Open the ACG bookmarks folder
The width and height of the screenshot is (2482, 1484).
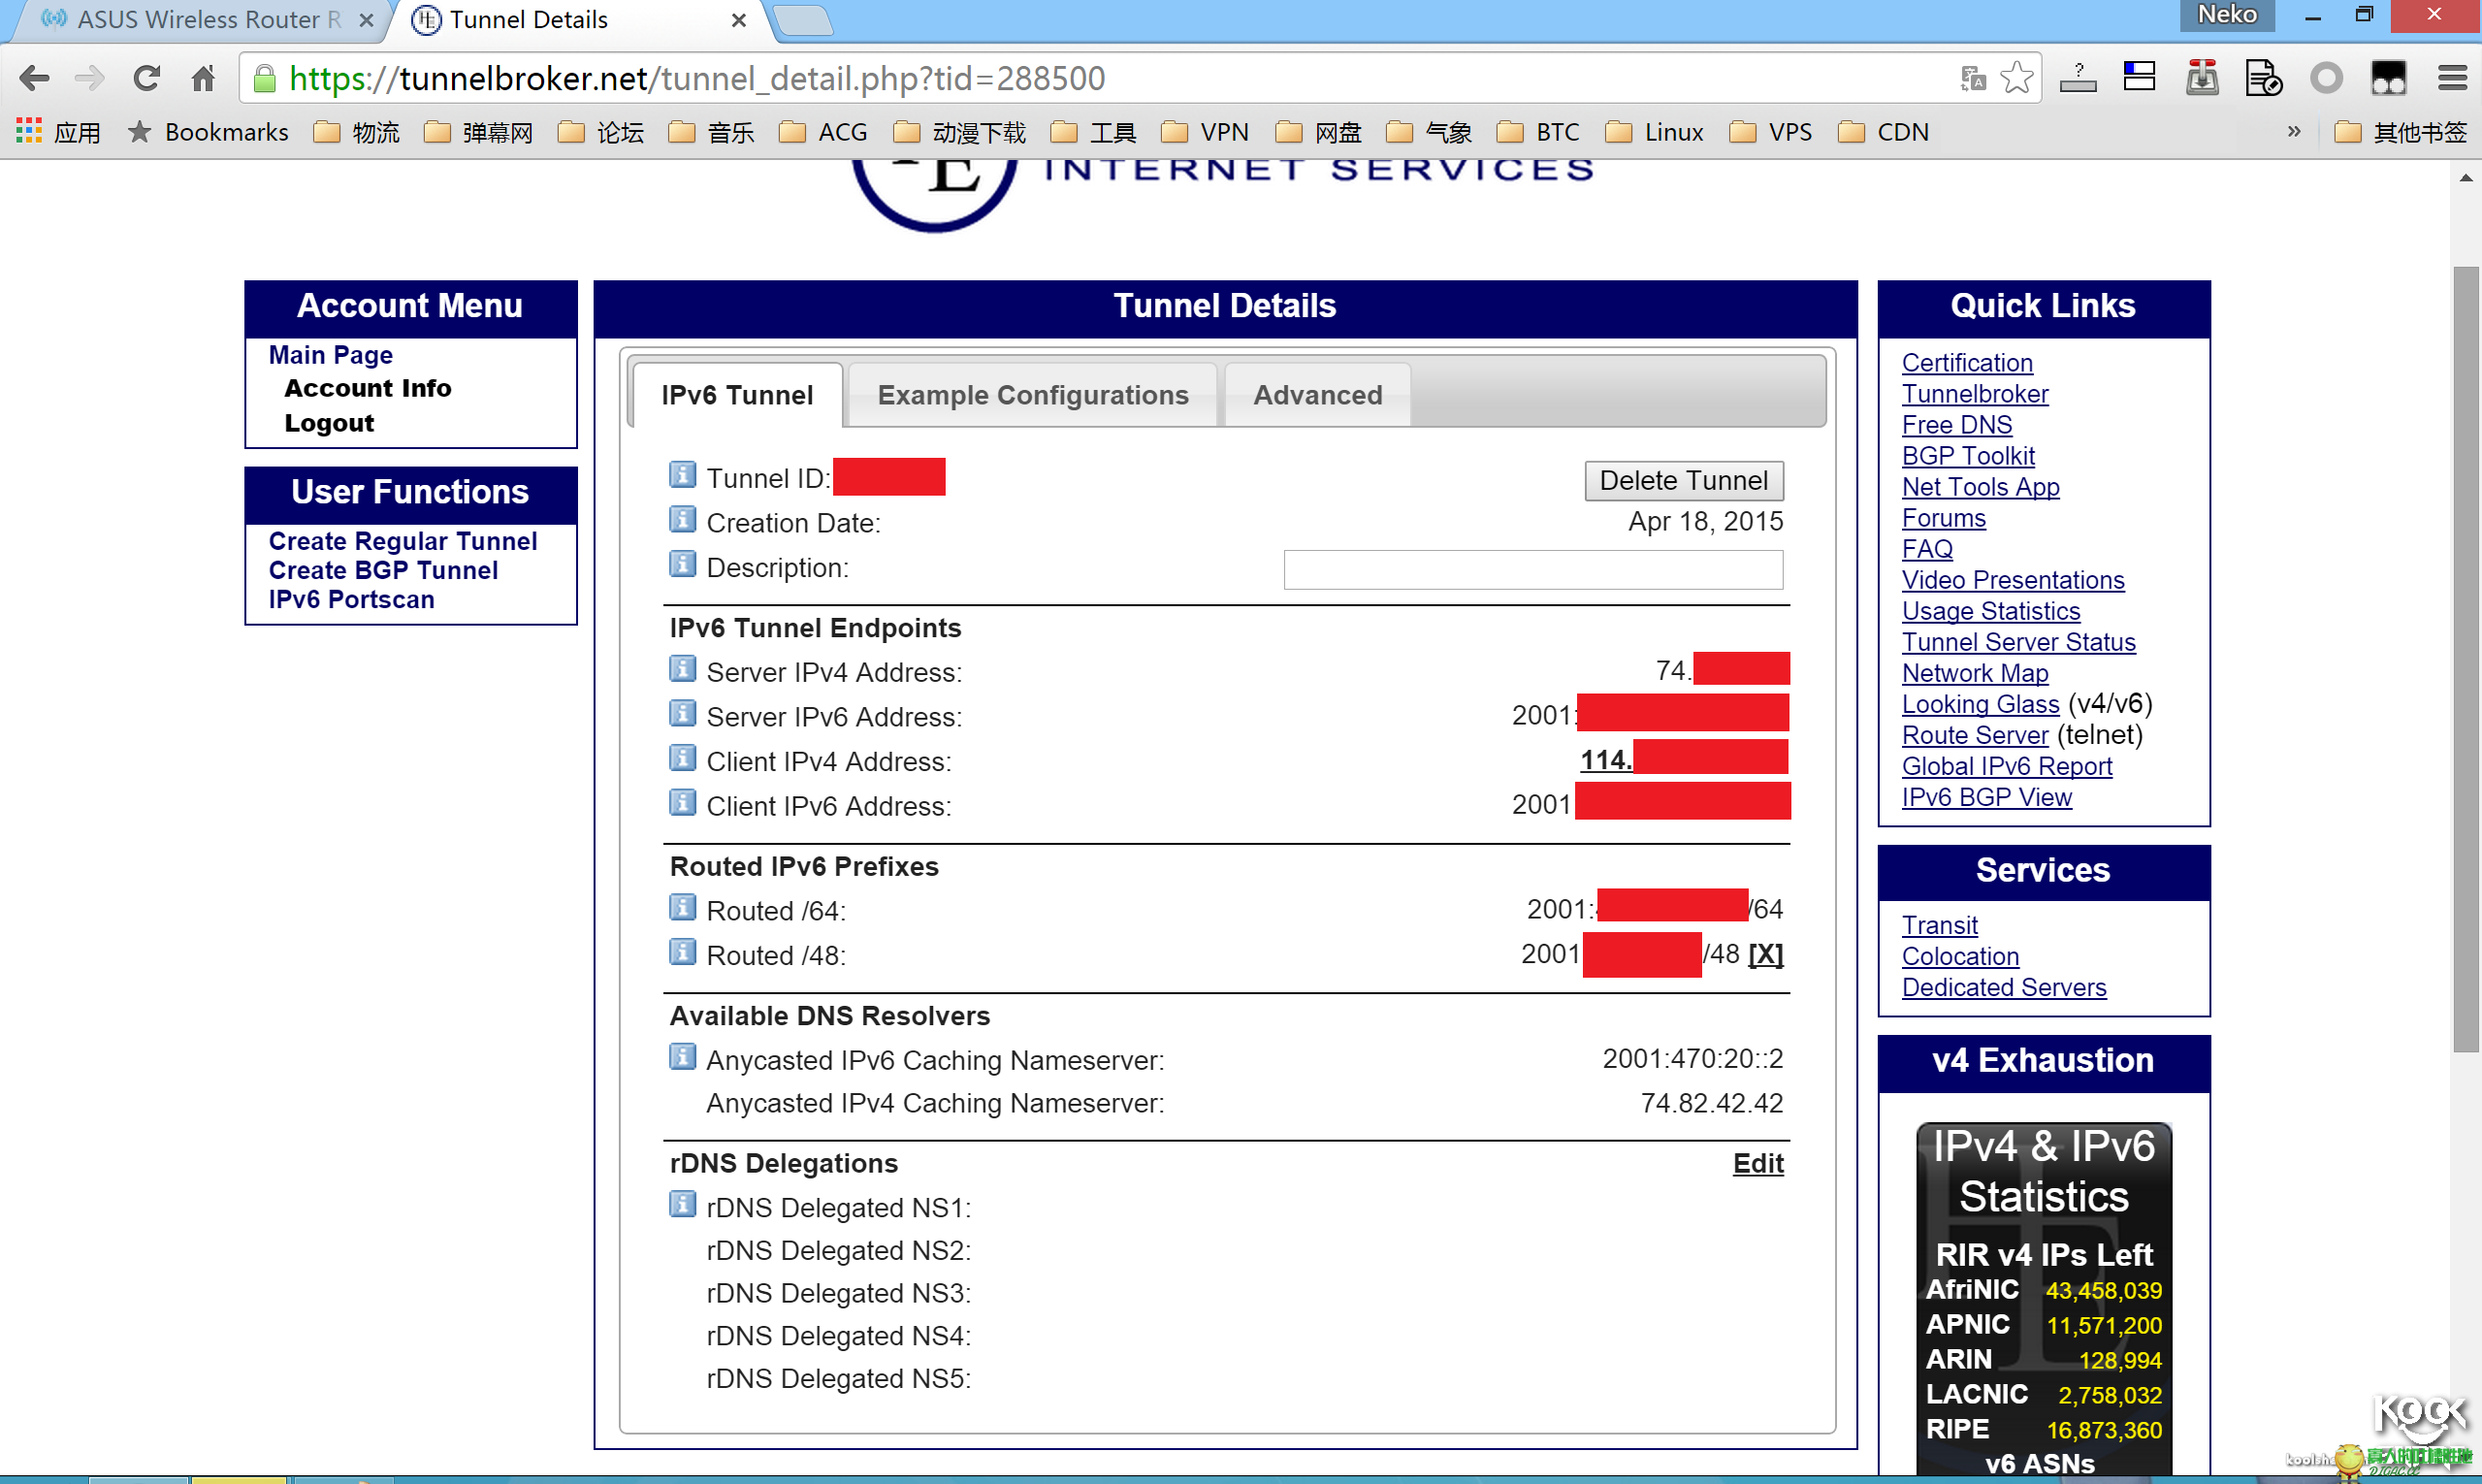(x=823, y=131)
